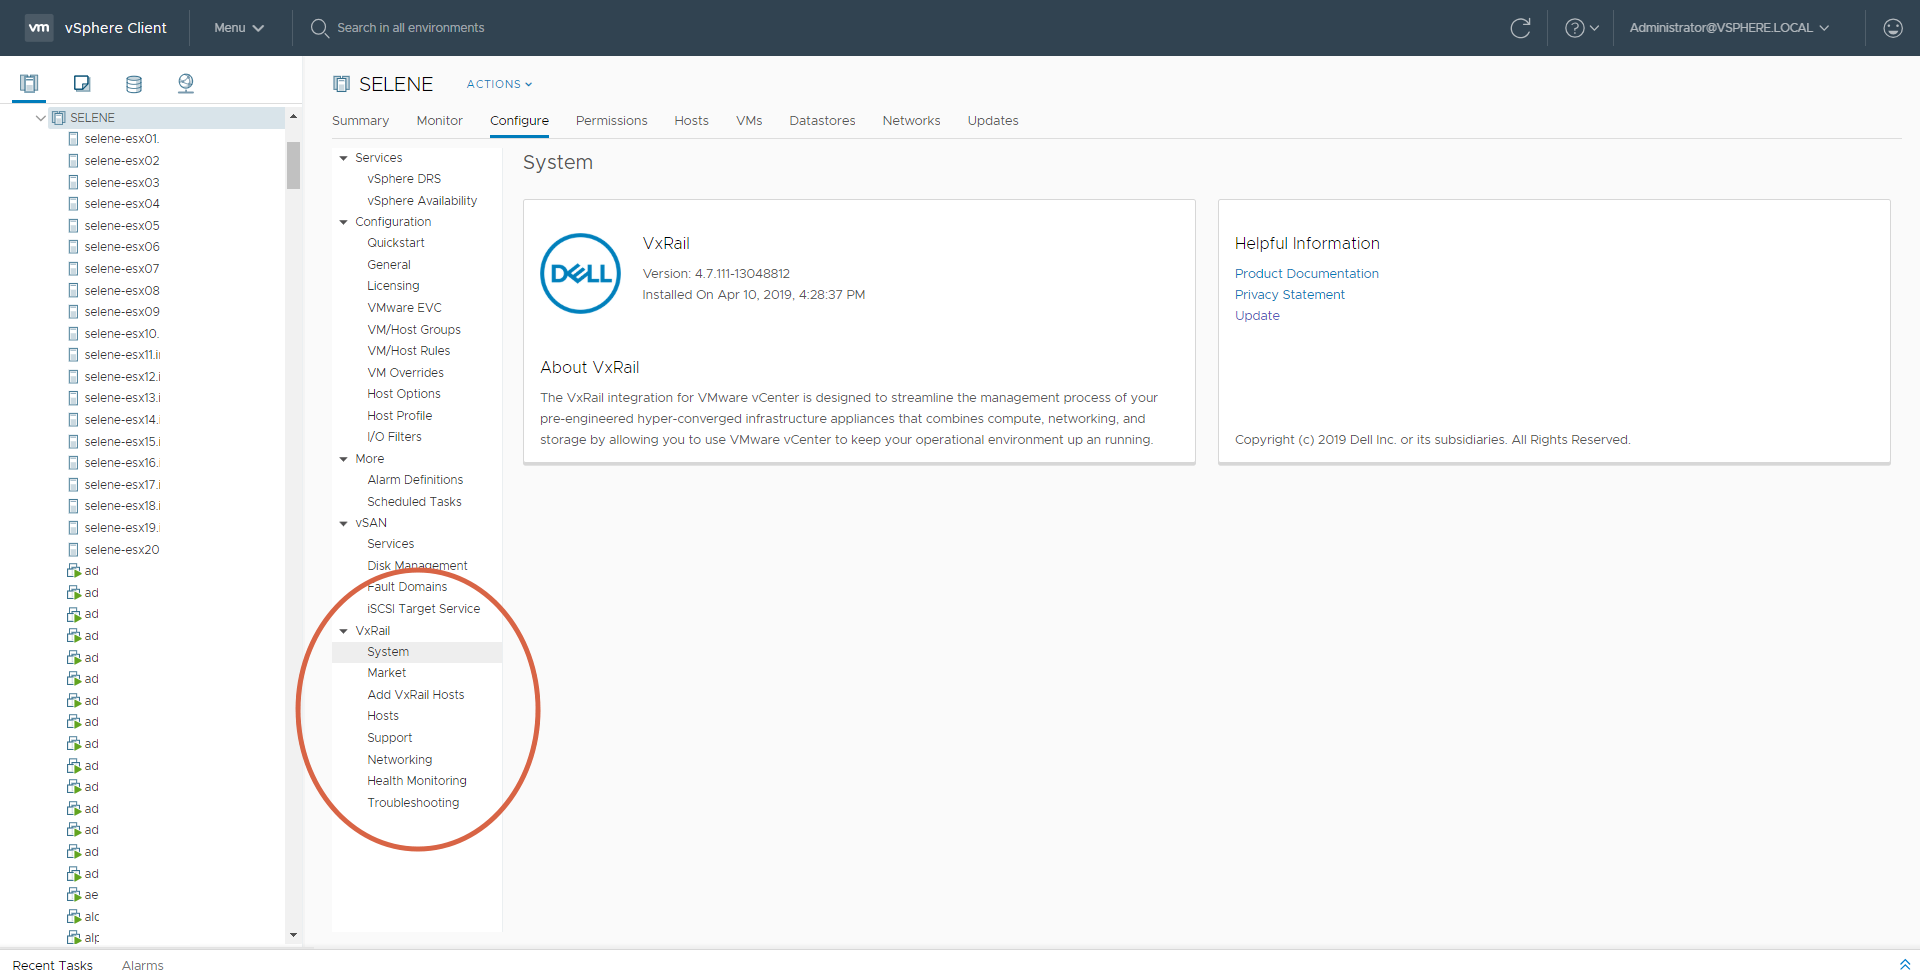Open the Product Documentation link
This screenshot has width=1920, height=979.
(x=1306, y=274)
